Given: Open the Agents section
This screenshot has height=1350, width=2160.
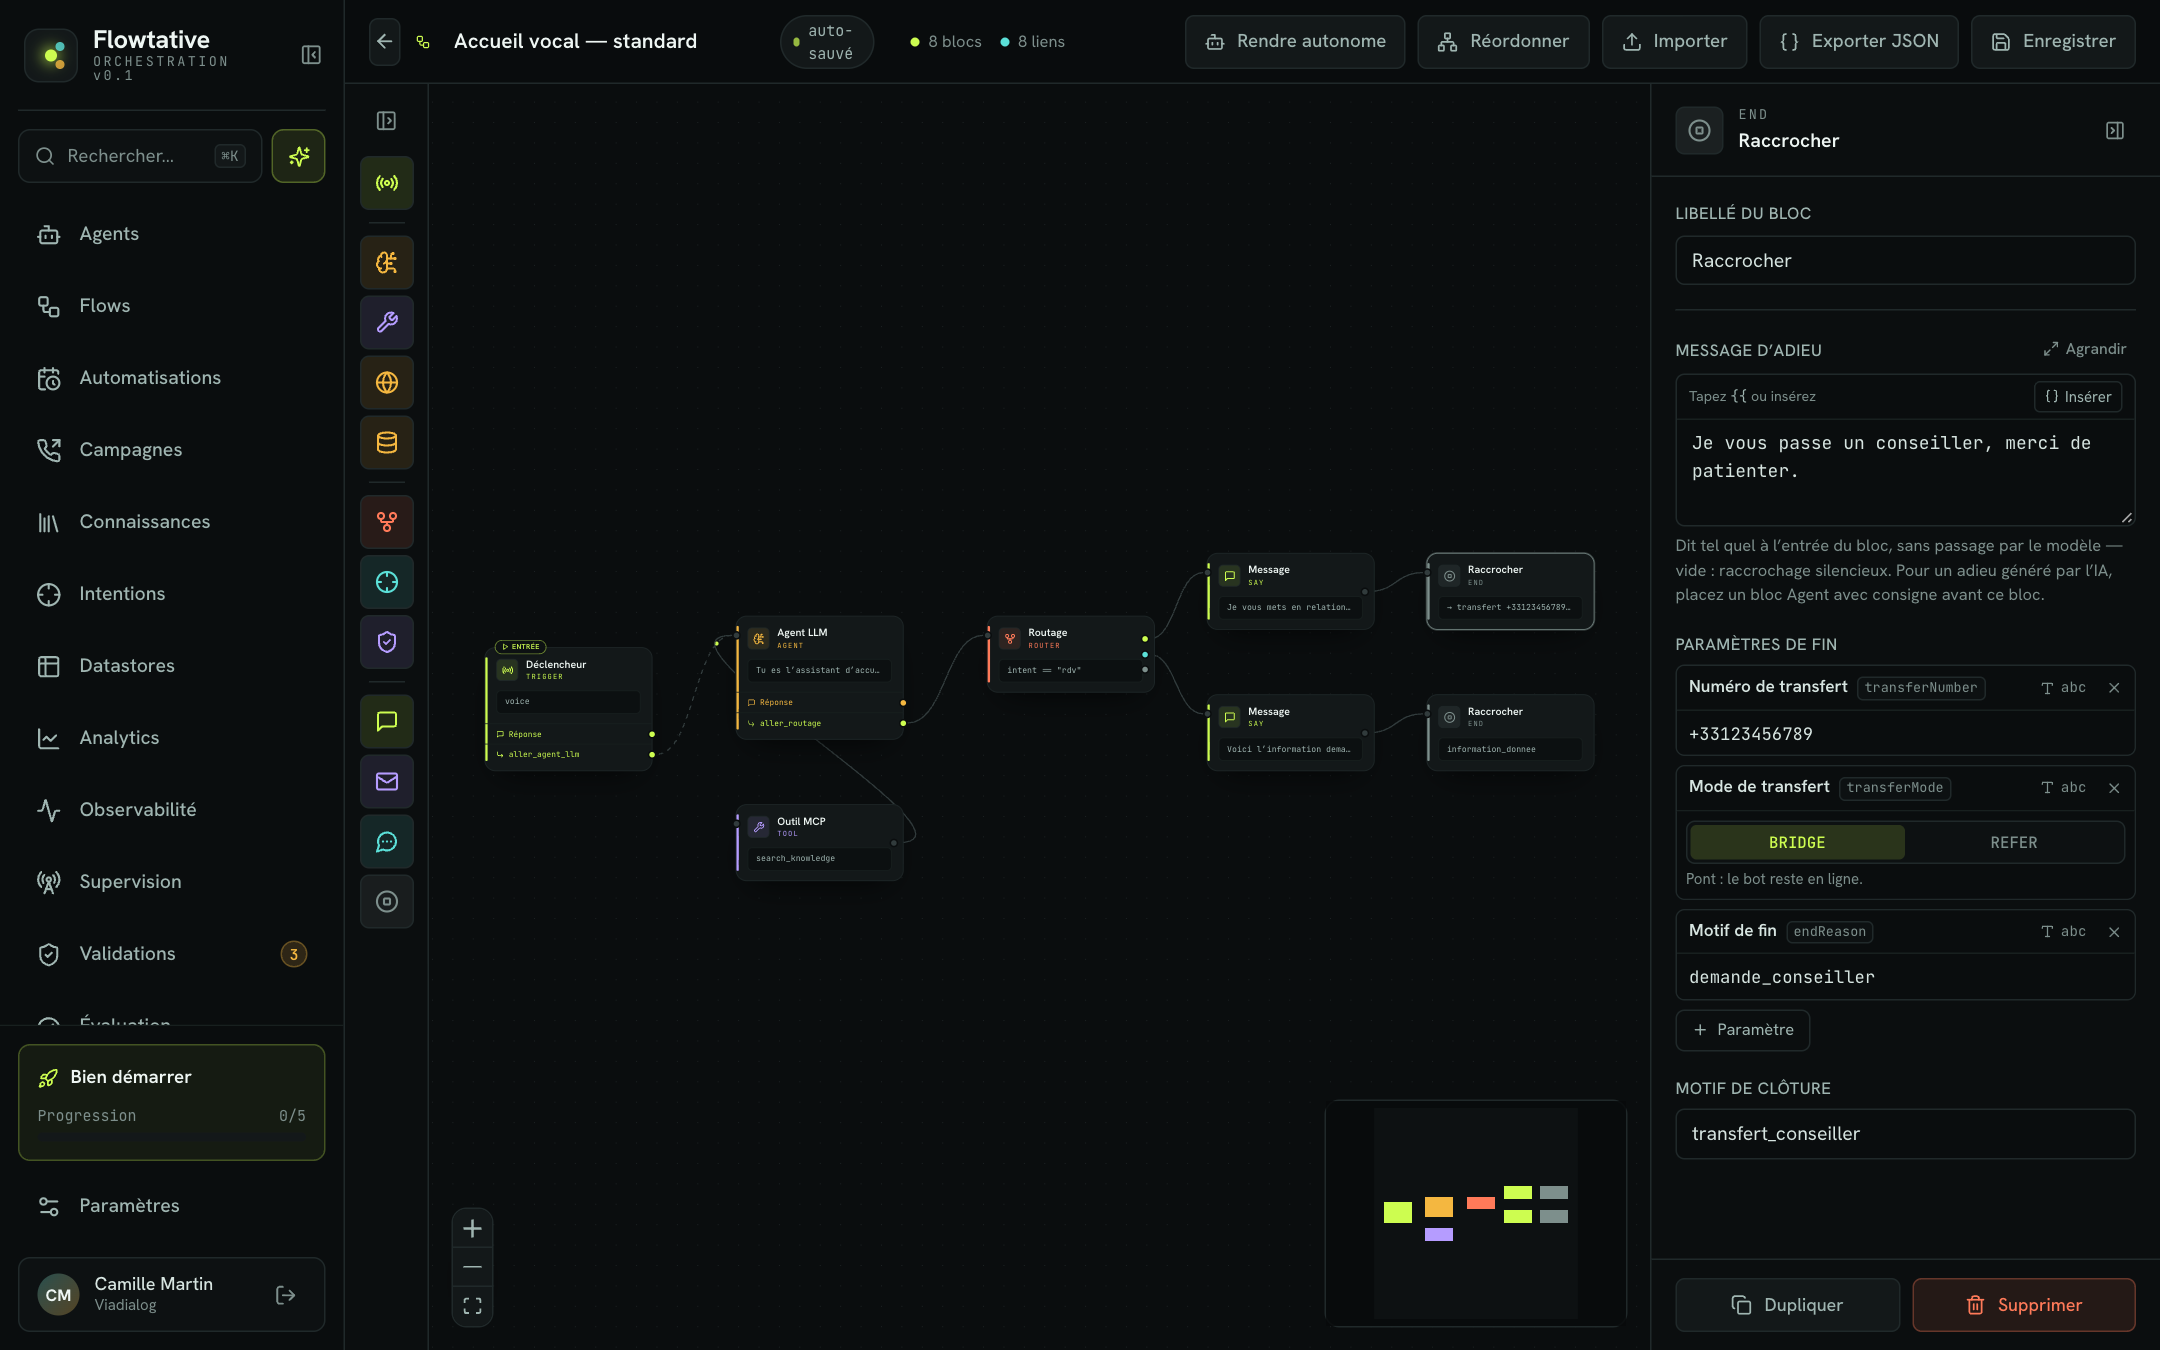Looking at the screenshot, I should [x=172, y=234].
